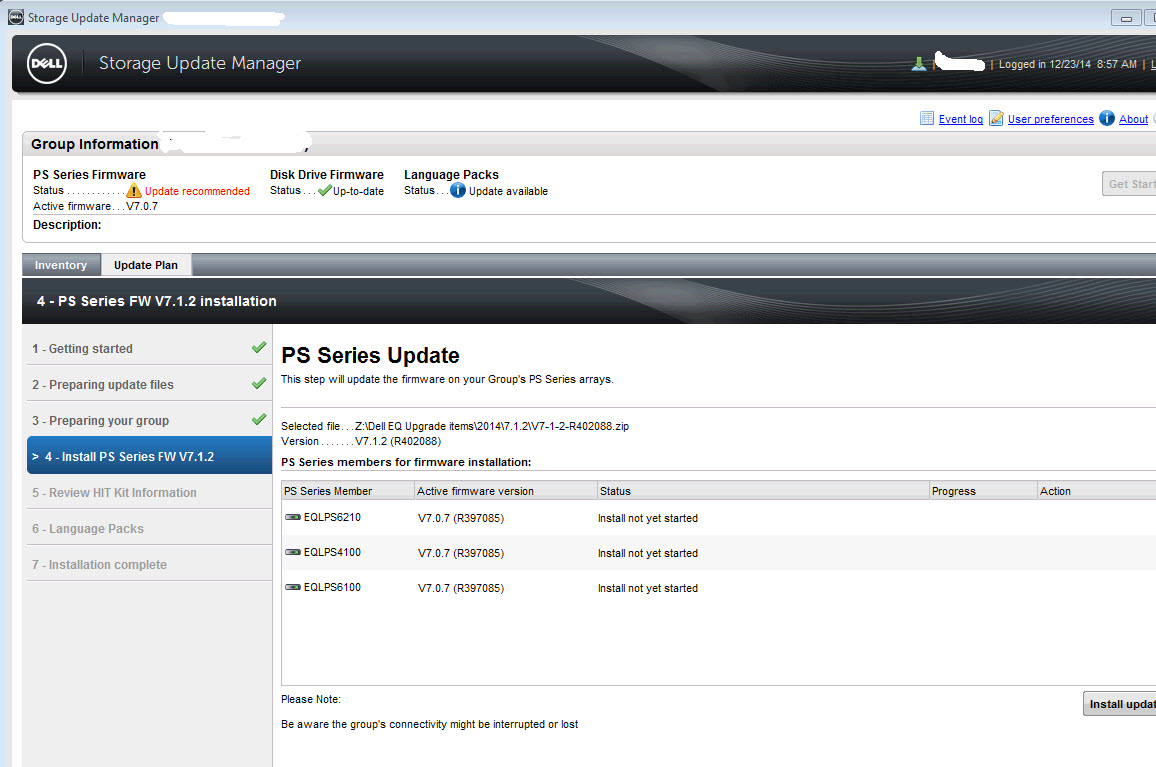Click the Storage Update Manager title bar icon
Viewport: 1156px width, 767px height.
[x=15, y=17]
